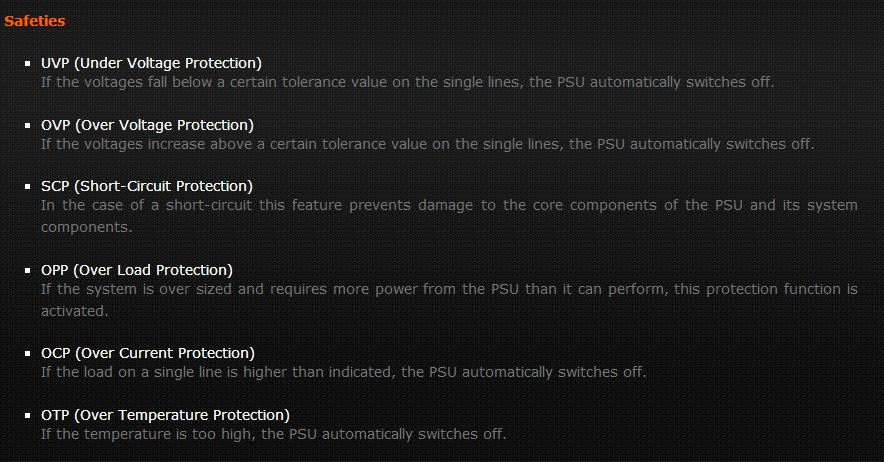Image resolution: width=884 pixels, height=462 pixels.
Task: Click the word "activated." under OPP
Action: pyautogui.click(x=74, y=310)
